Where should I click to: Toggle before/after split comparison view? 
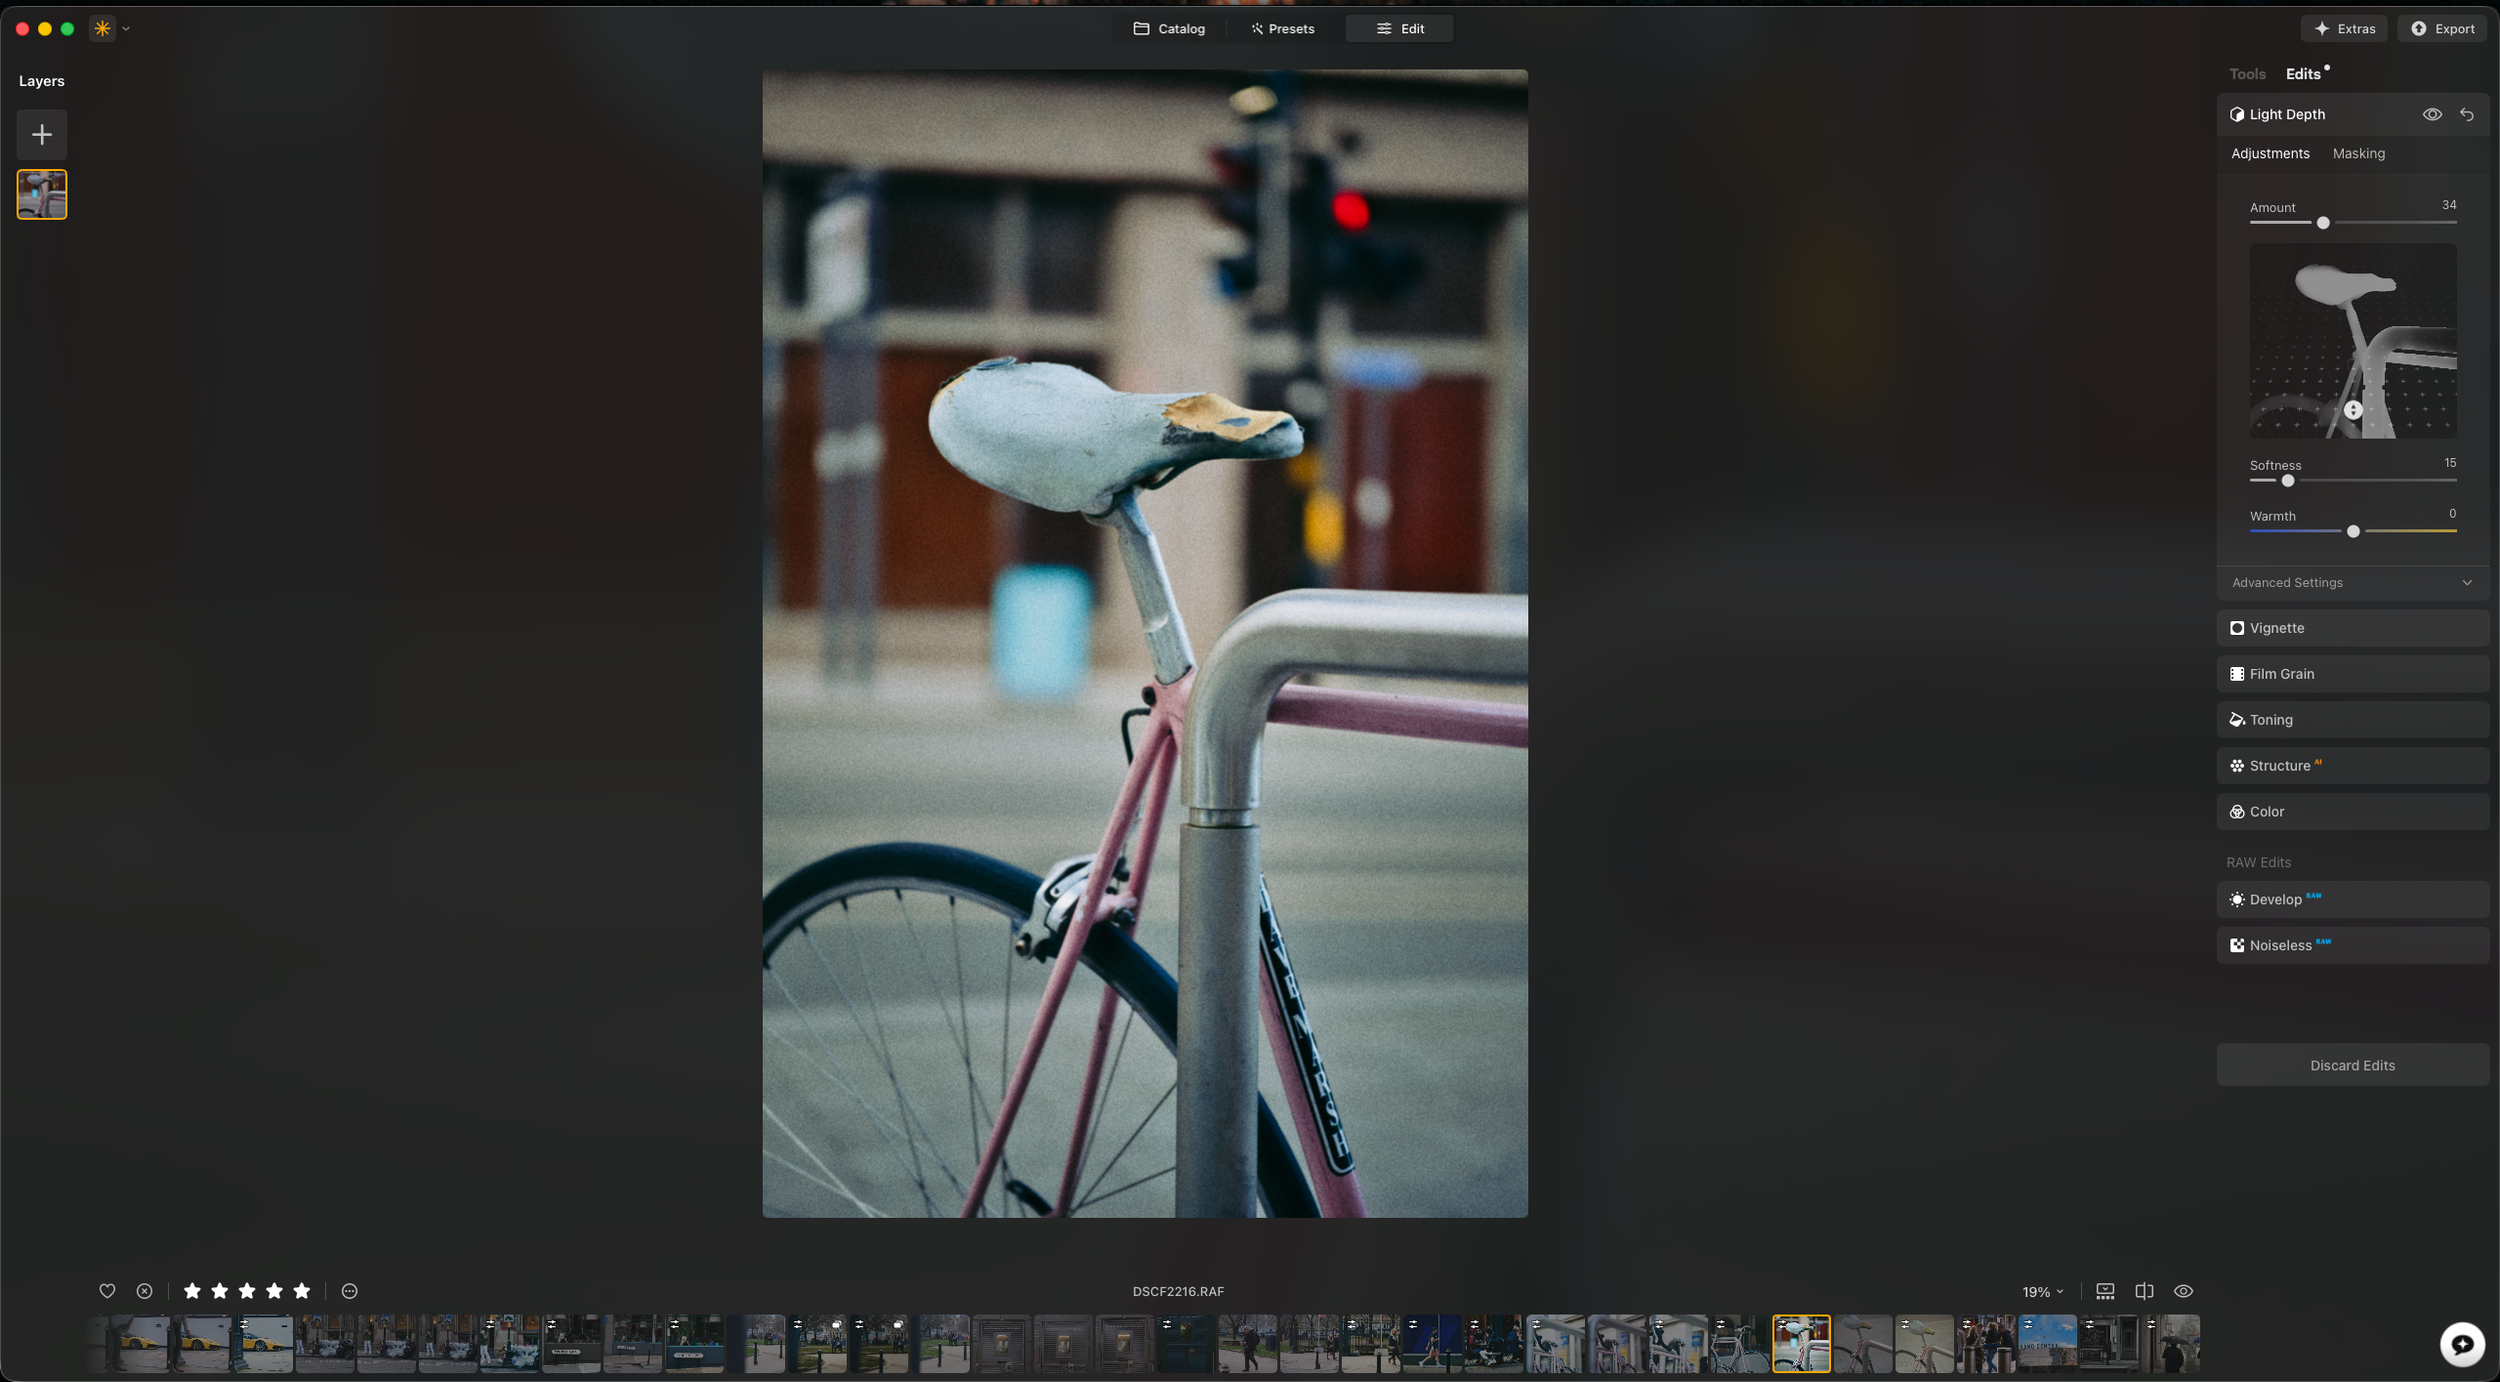[2144, 1291]
